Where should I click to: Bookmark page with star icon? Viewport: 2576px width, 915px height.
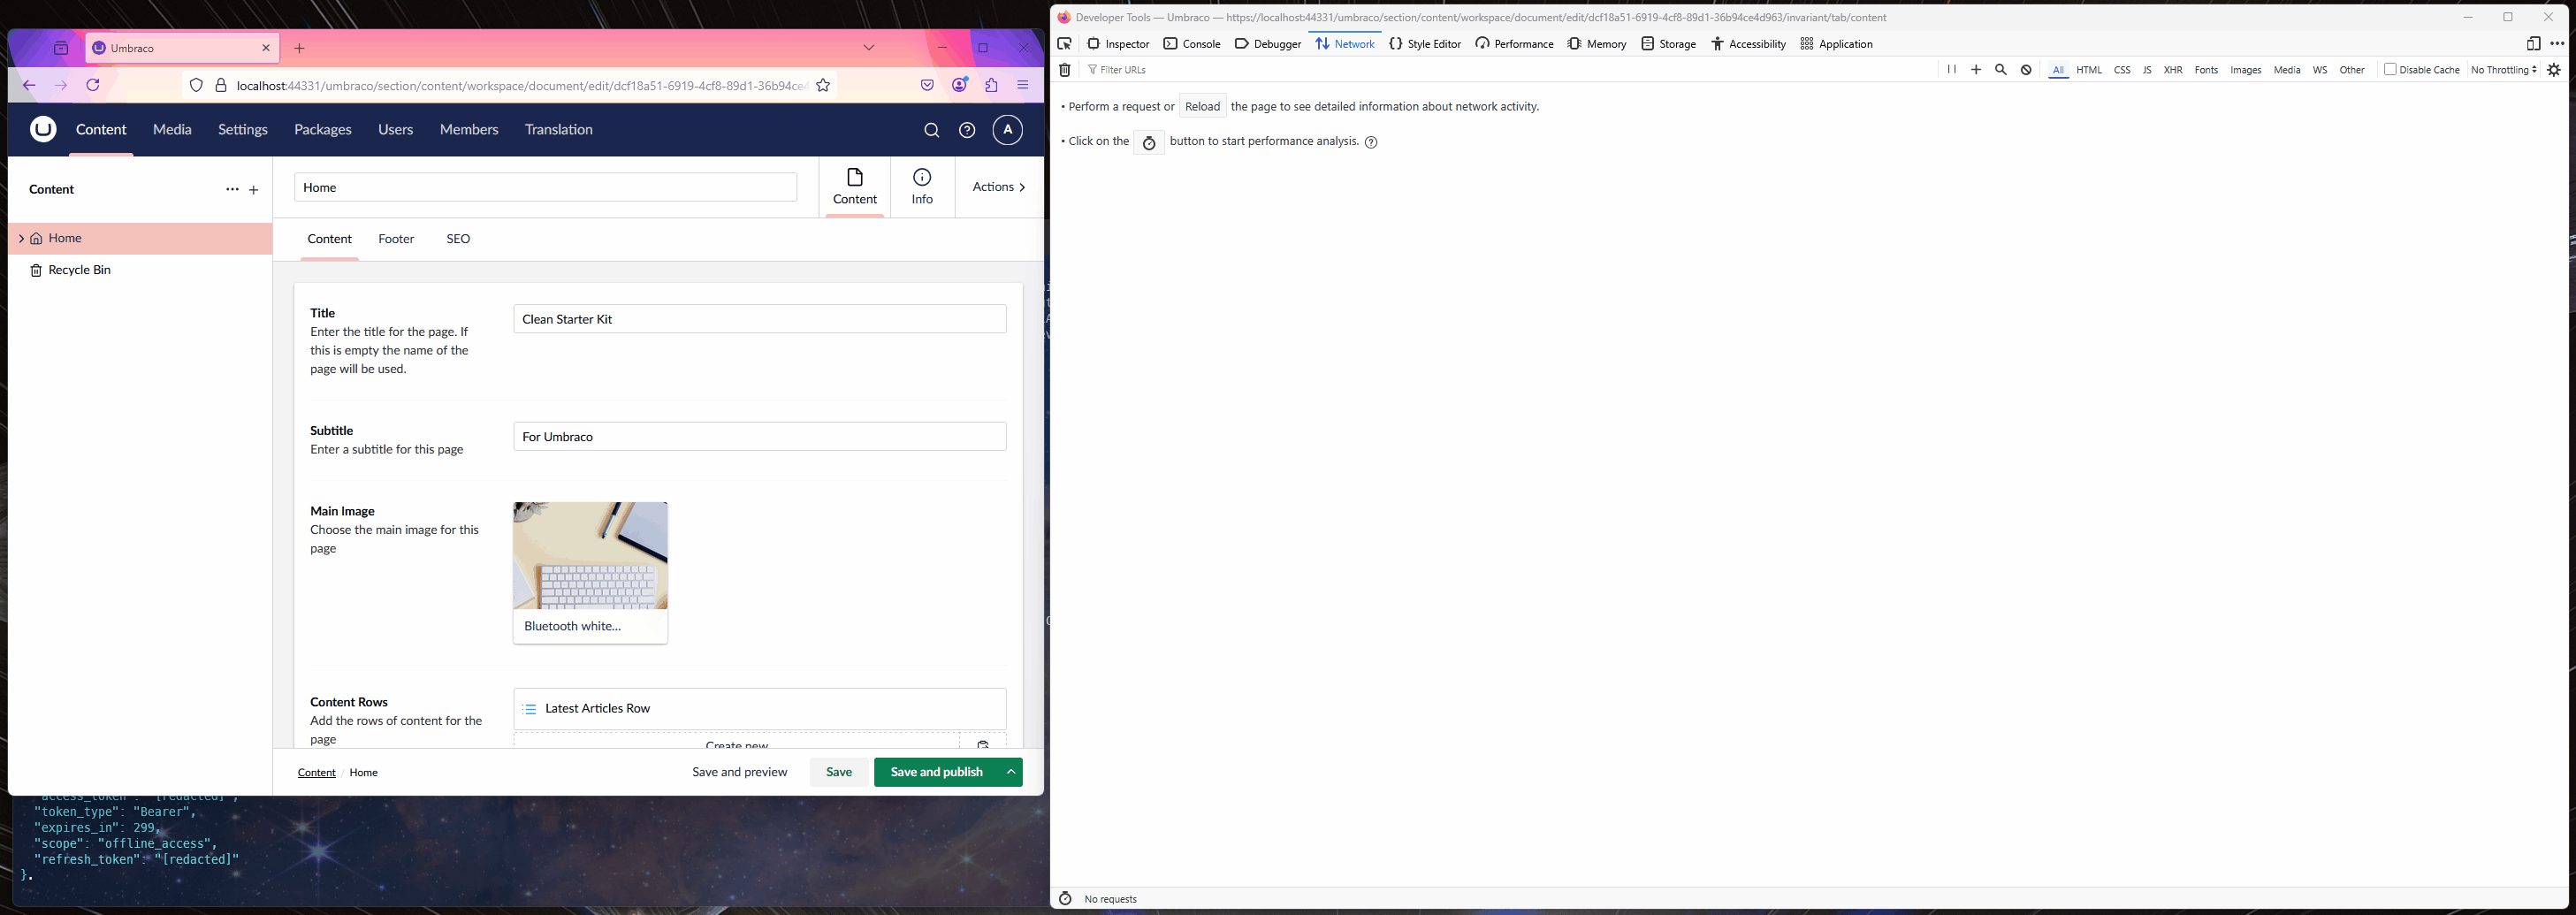click(x=823, y=86)
